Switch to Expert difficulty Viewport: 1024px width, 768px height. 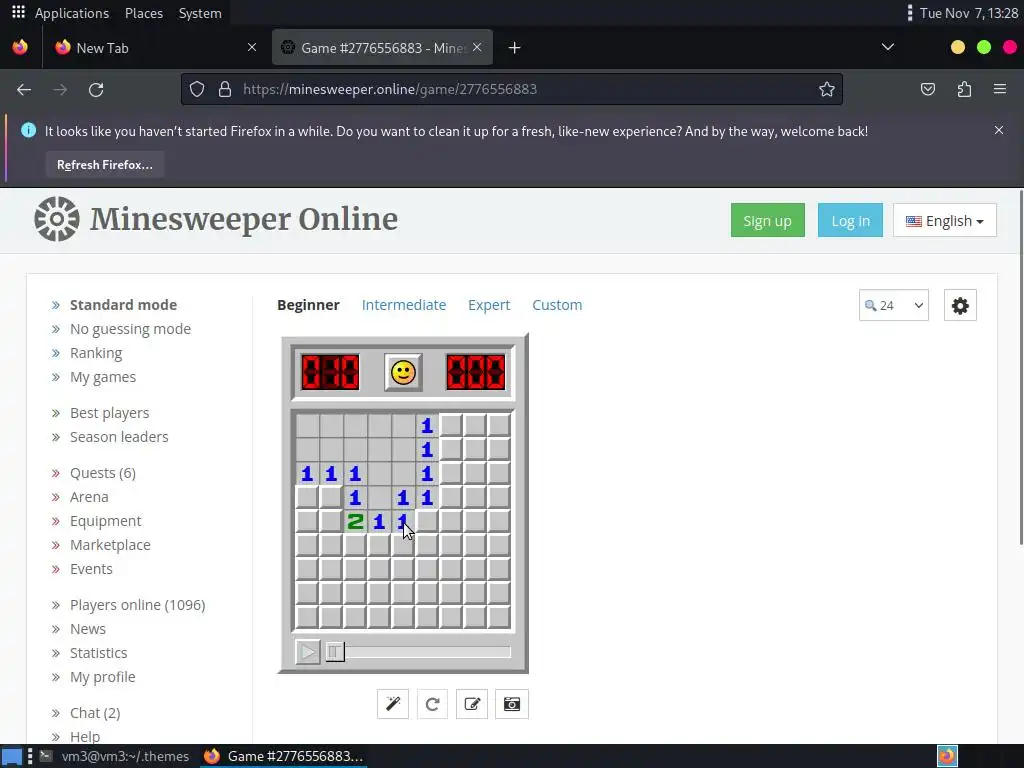[488, 305]
